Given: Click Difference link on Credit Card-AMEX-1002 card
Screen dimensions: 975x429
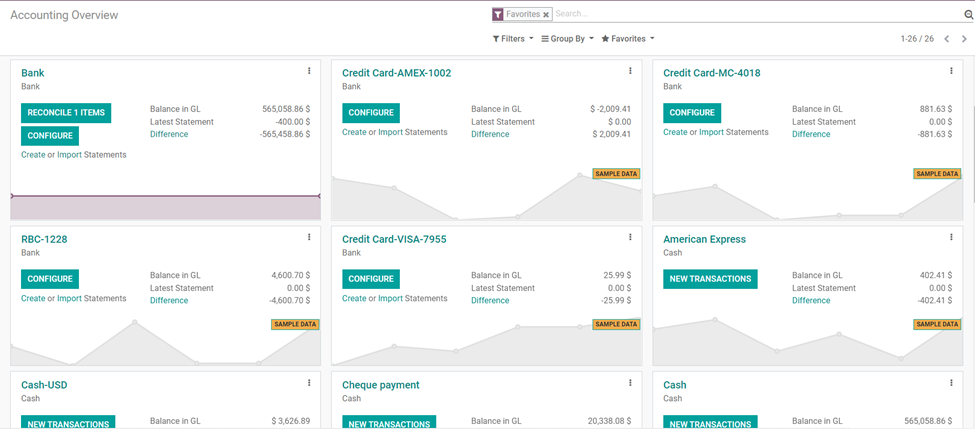Looking at the screenshot, I should pyautogui.click(x=489, y=134).
